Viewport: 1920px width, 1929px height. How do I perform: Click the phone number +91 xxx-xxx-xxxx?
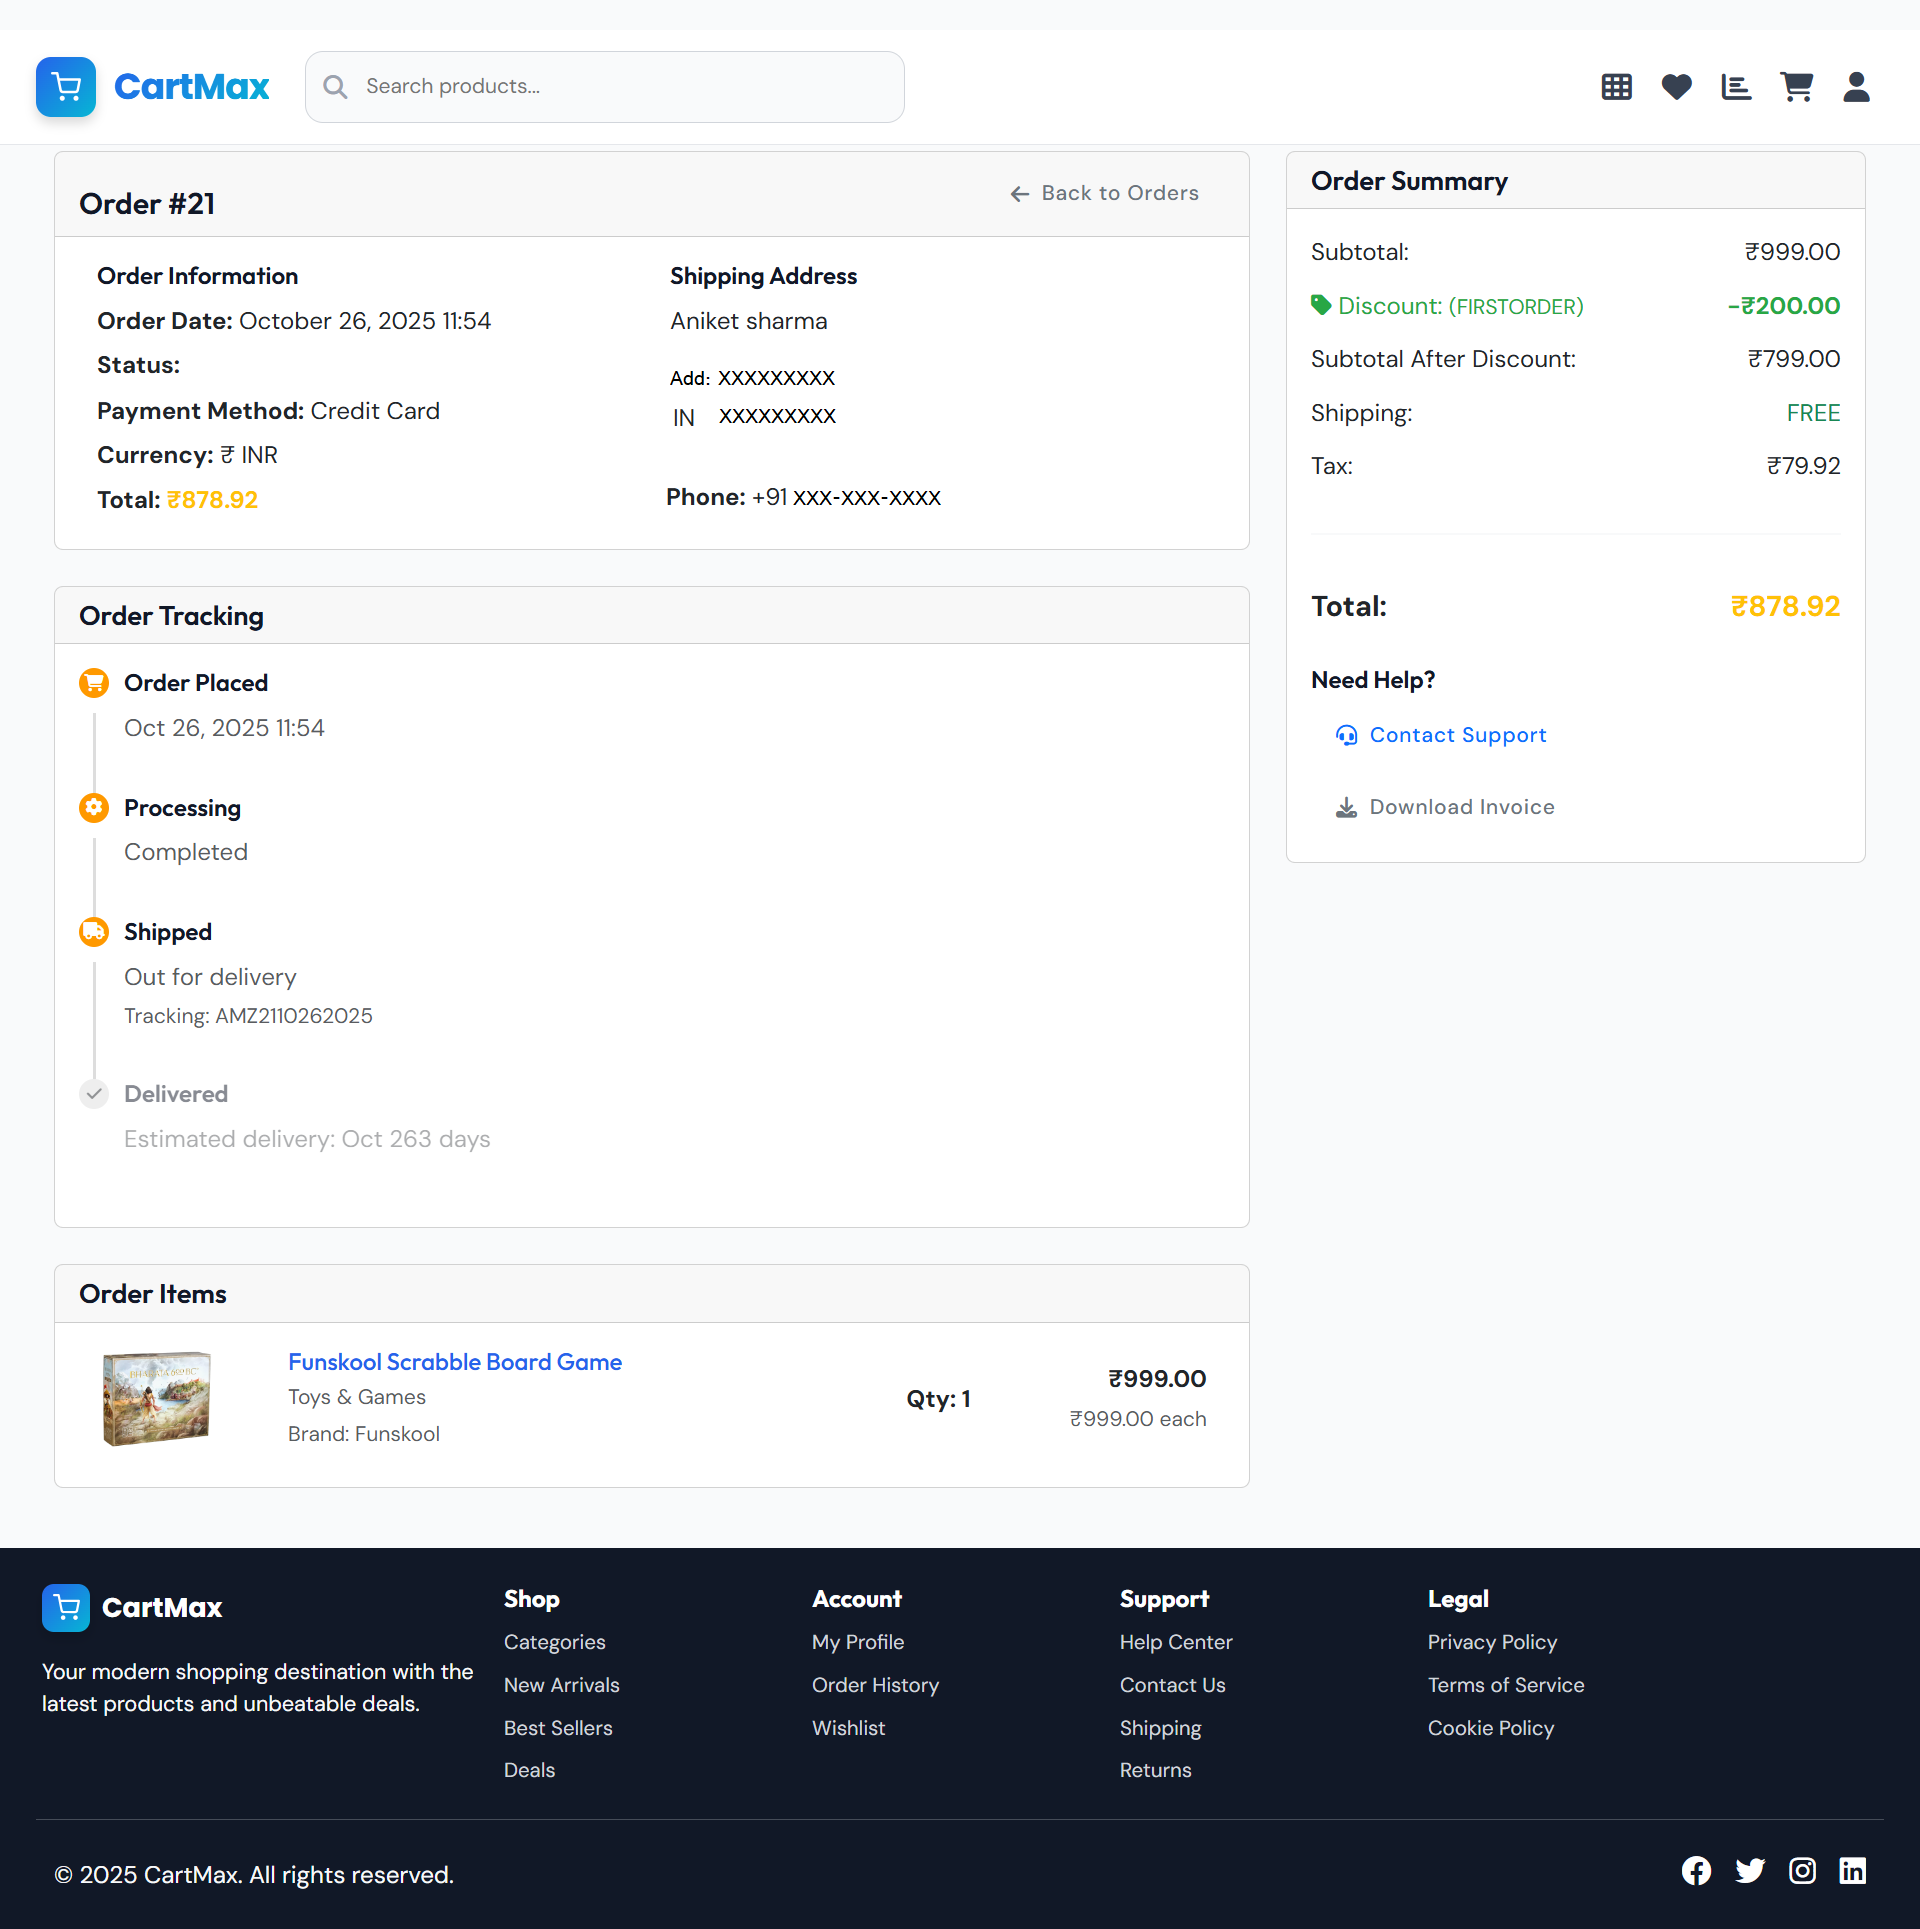tap(846, 498)
